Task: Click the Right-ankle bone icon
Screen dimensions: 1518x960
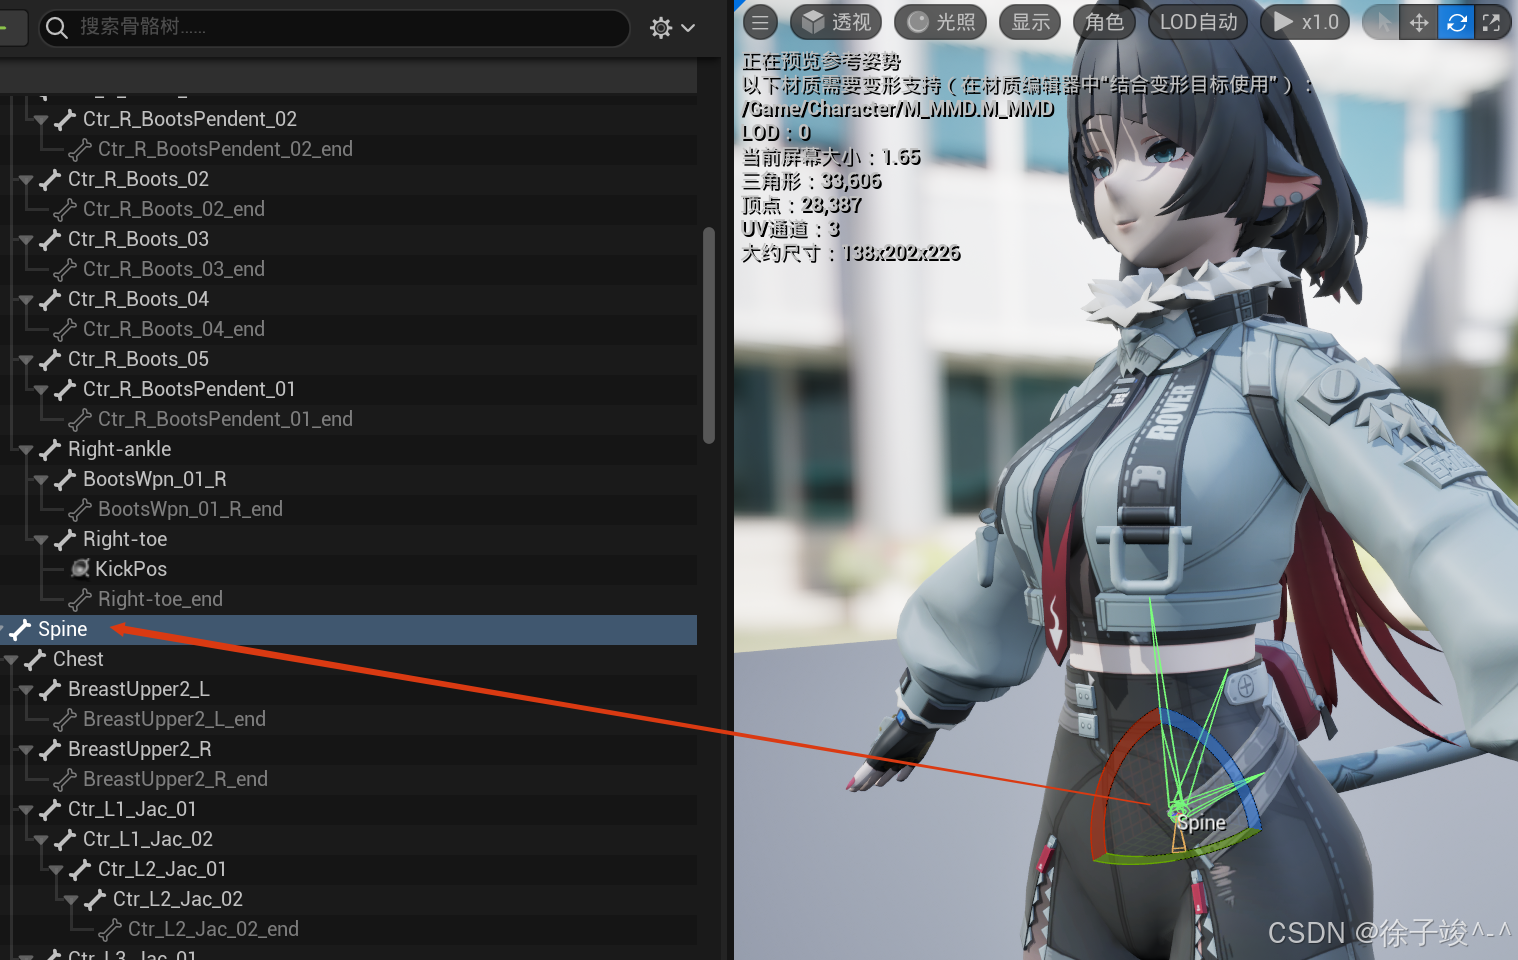Action: pos(50,450)
